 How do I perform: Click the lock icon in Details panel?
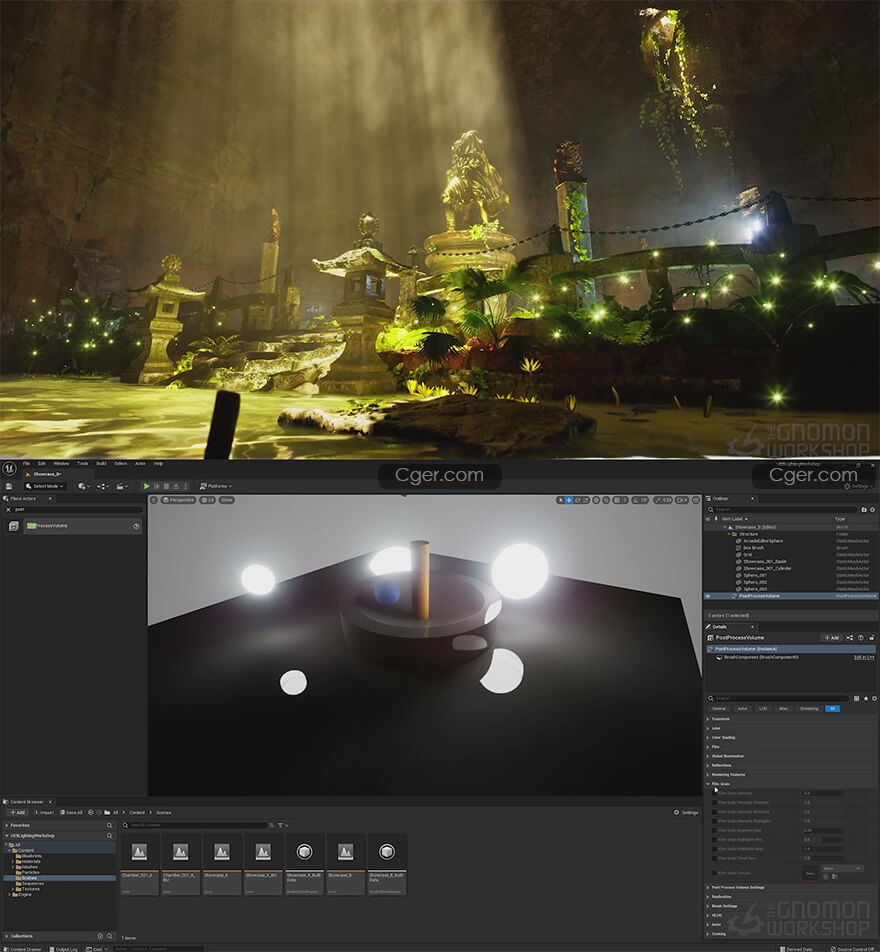pyautogui.click(x=871, y=638)
